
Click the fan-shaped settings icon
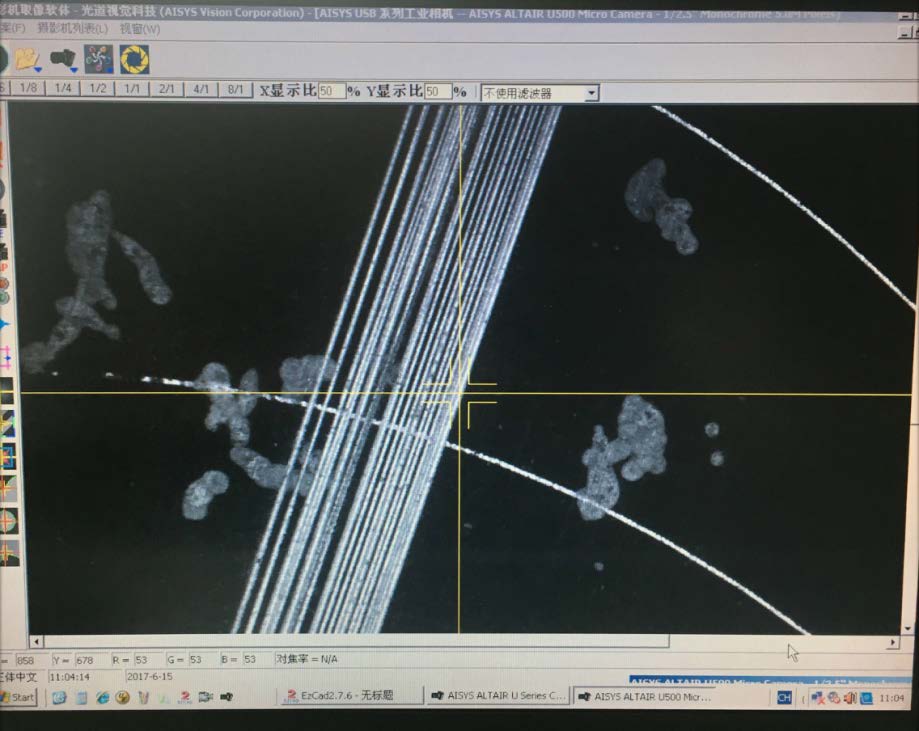click(x=98, y=60)
